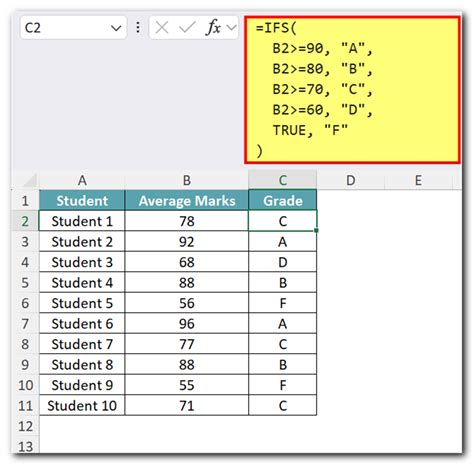Click the Cancel (X) icon in formula bar
This screenshot has width=474, height=465.
click(162, 28)
